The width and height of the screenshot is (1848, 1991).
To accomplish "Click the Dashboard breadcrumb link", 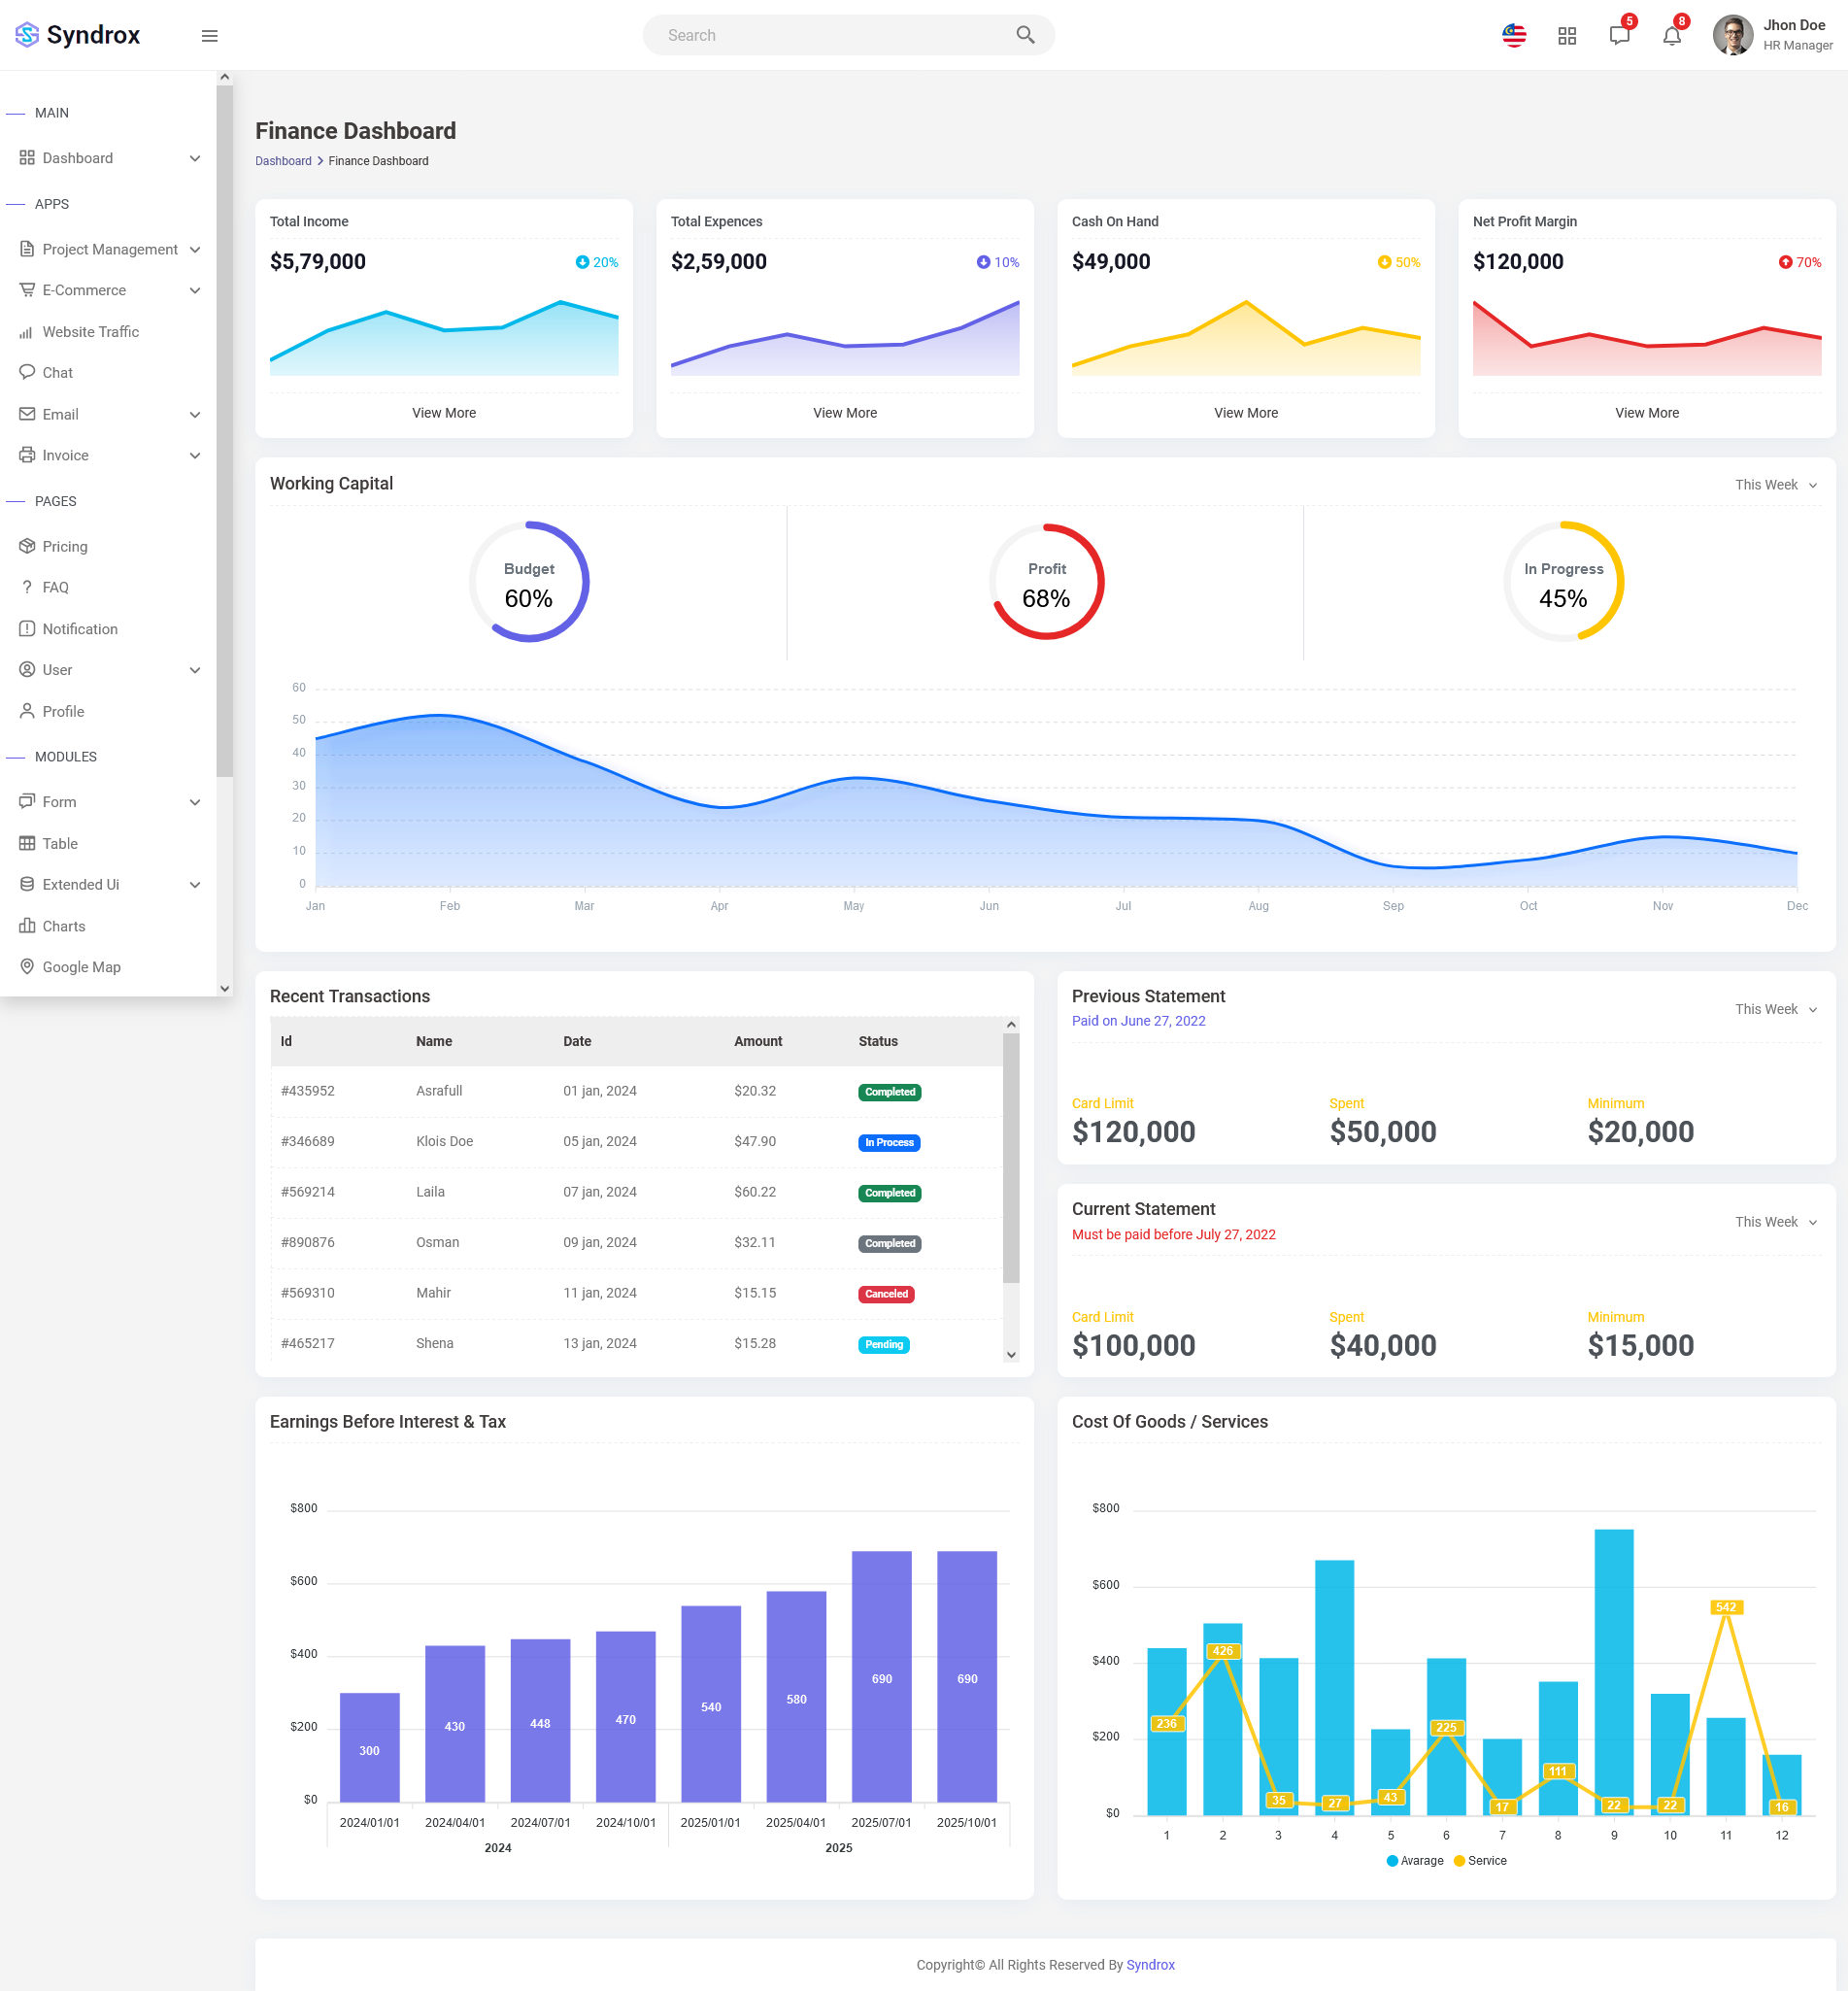I will pyautogui.click(x=283, y=161).
